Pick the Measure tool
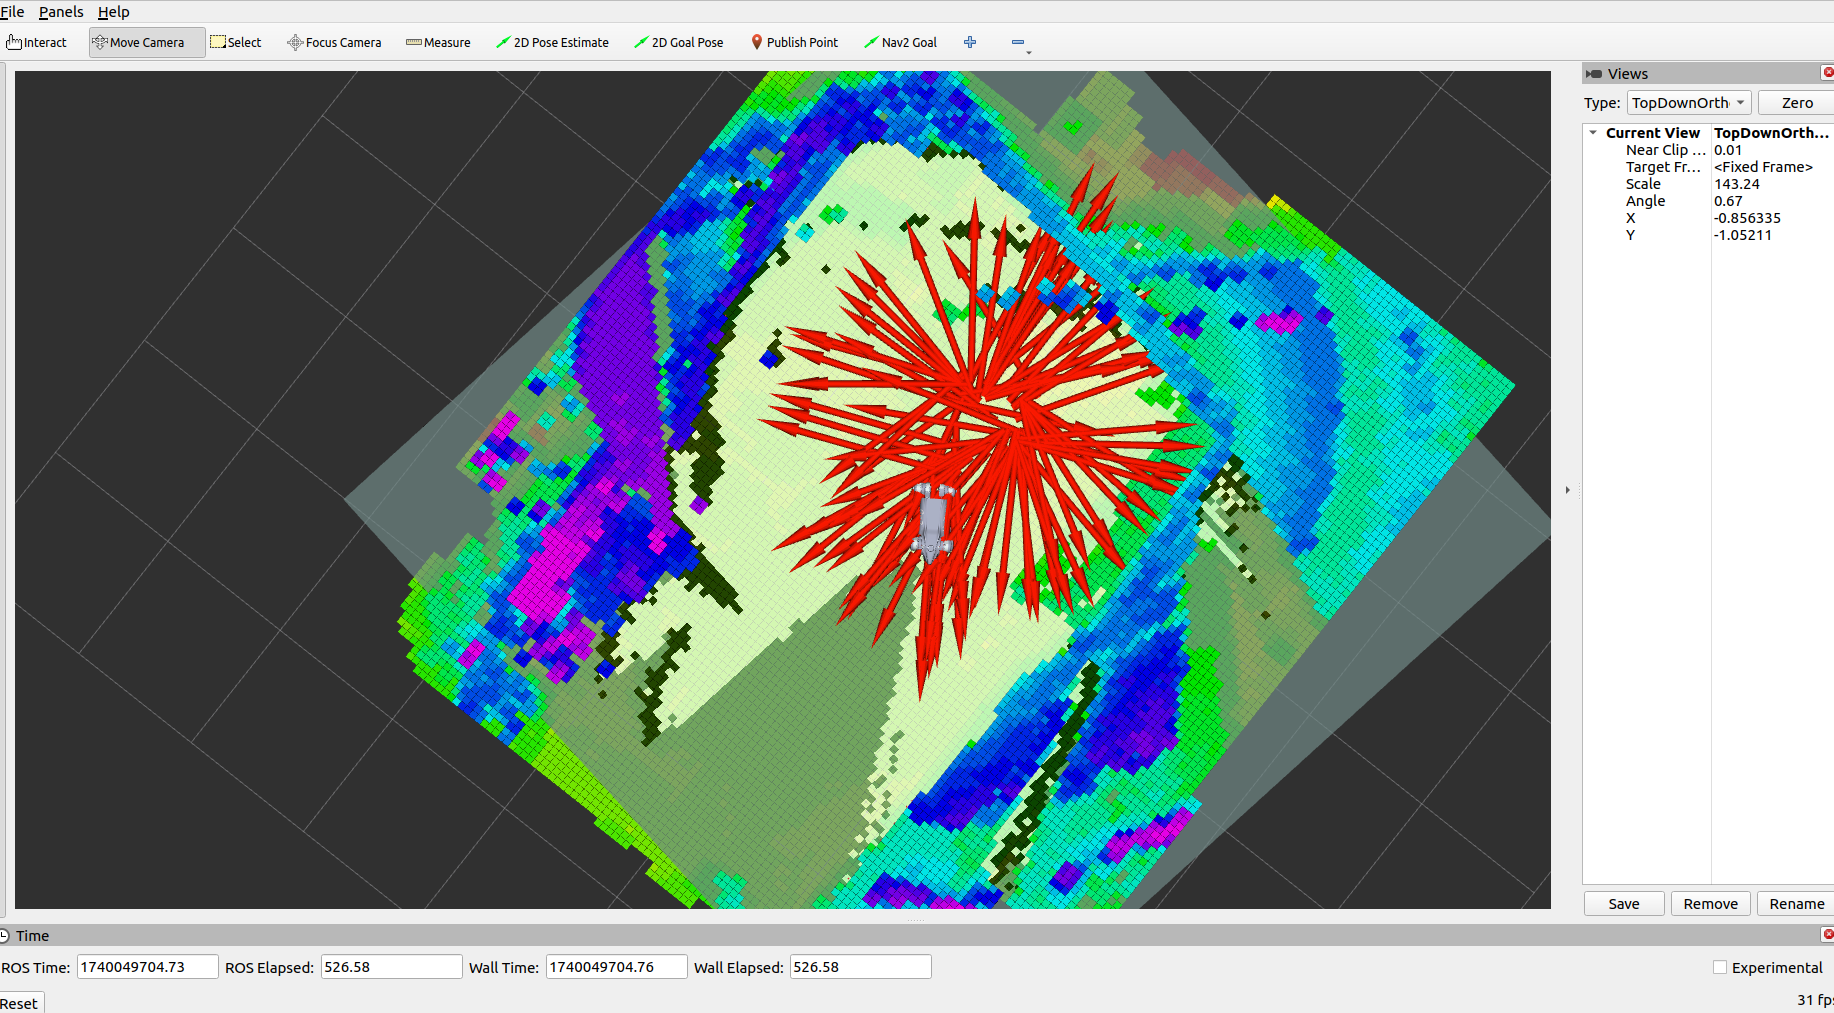This screenshot has width=1834, height=1013. click(x=438, y=42)
